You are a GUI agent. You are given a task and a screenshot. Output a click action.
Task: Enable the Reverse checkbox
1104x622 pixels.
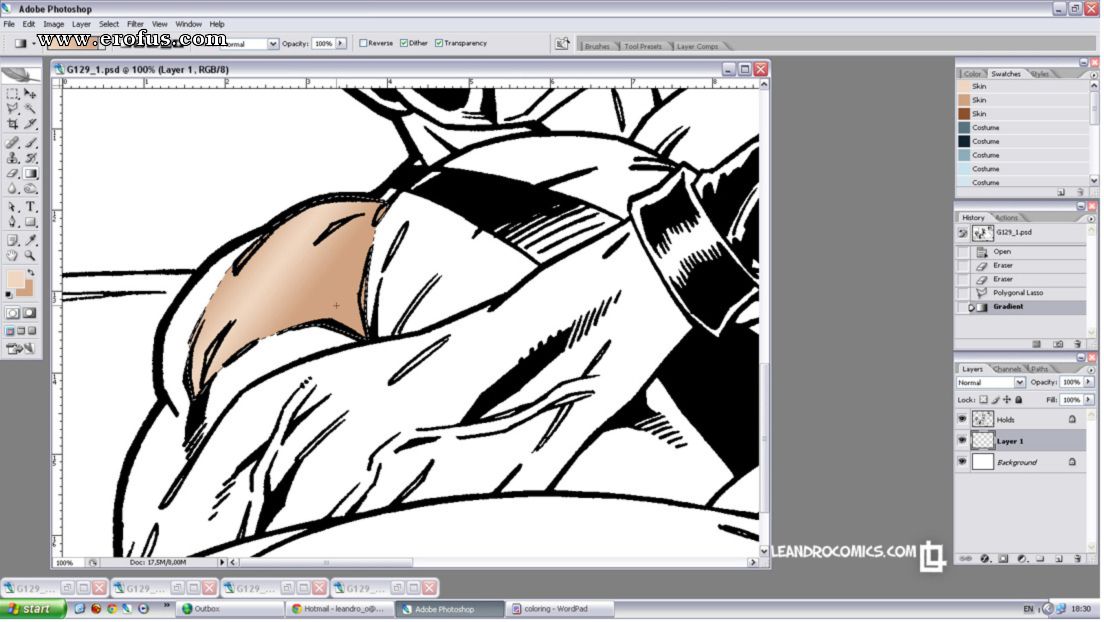point(363,43)
